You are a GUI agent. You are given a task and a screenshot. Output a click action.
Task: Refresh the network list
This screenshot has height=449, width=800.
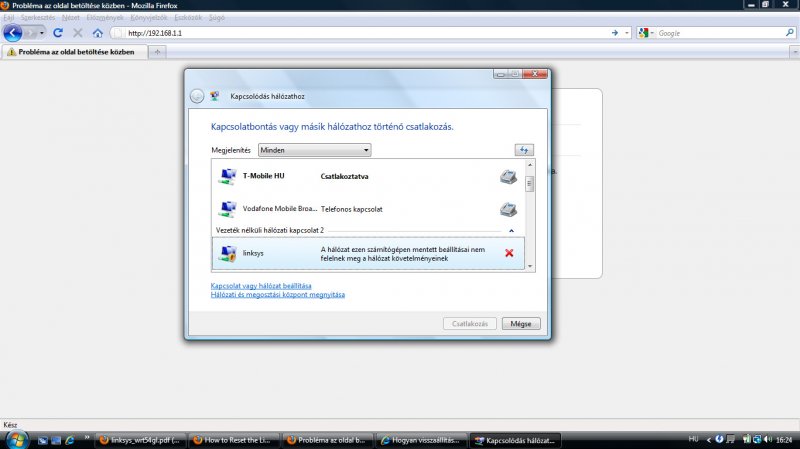524,150
